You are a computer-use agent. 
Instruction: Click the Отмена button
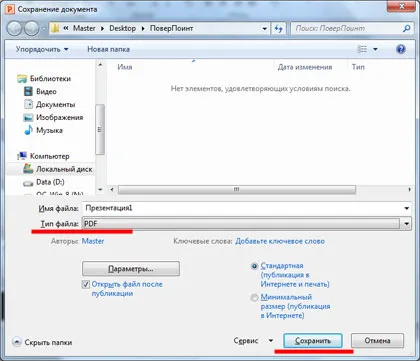[x=377, y=341]
